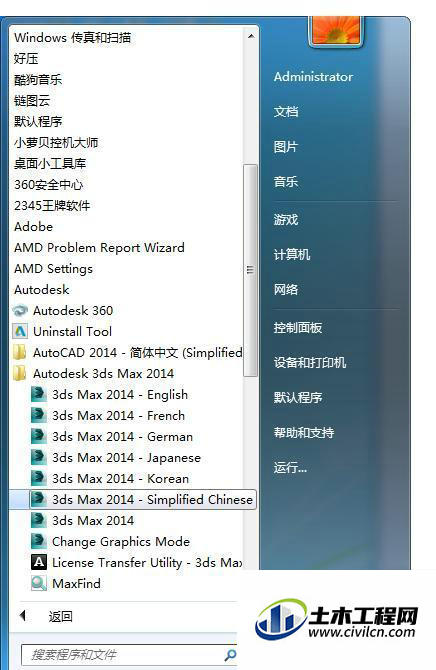Click the scrollbar up arrow
The image size is (436, 670).
click(251, 37)
